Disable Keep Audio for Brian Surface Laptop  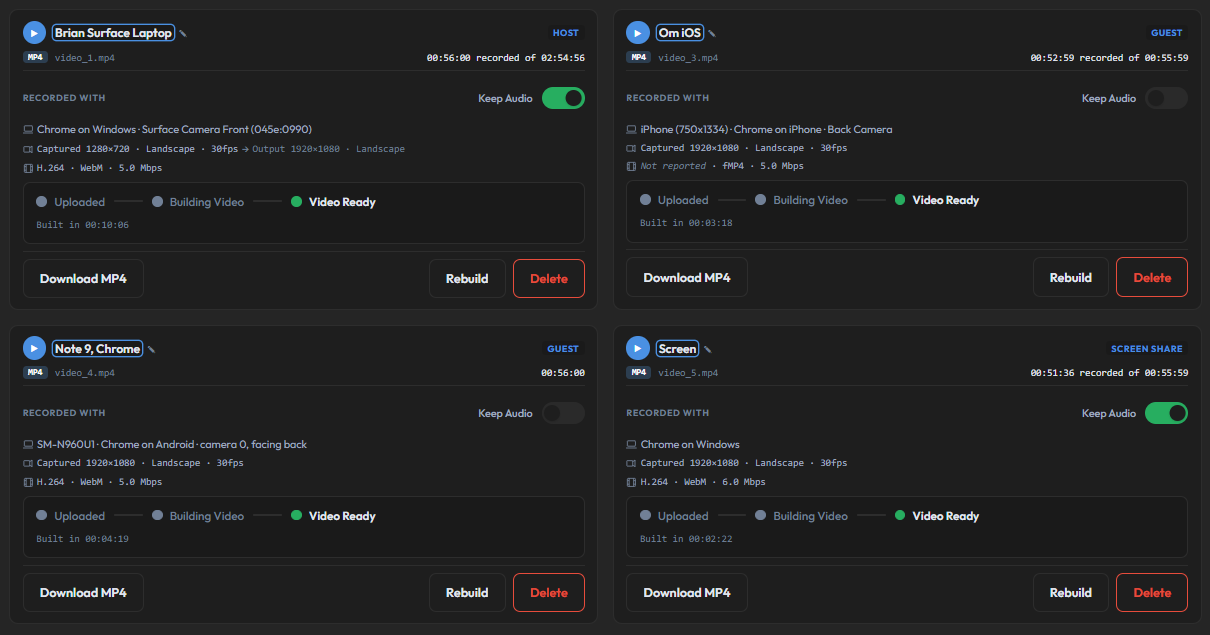pyautogui.click(x=563, y=98)
